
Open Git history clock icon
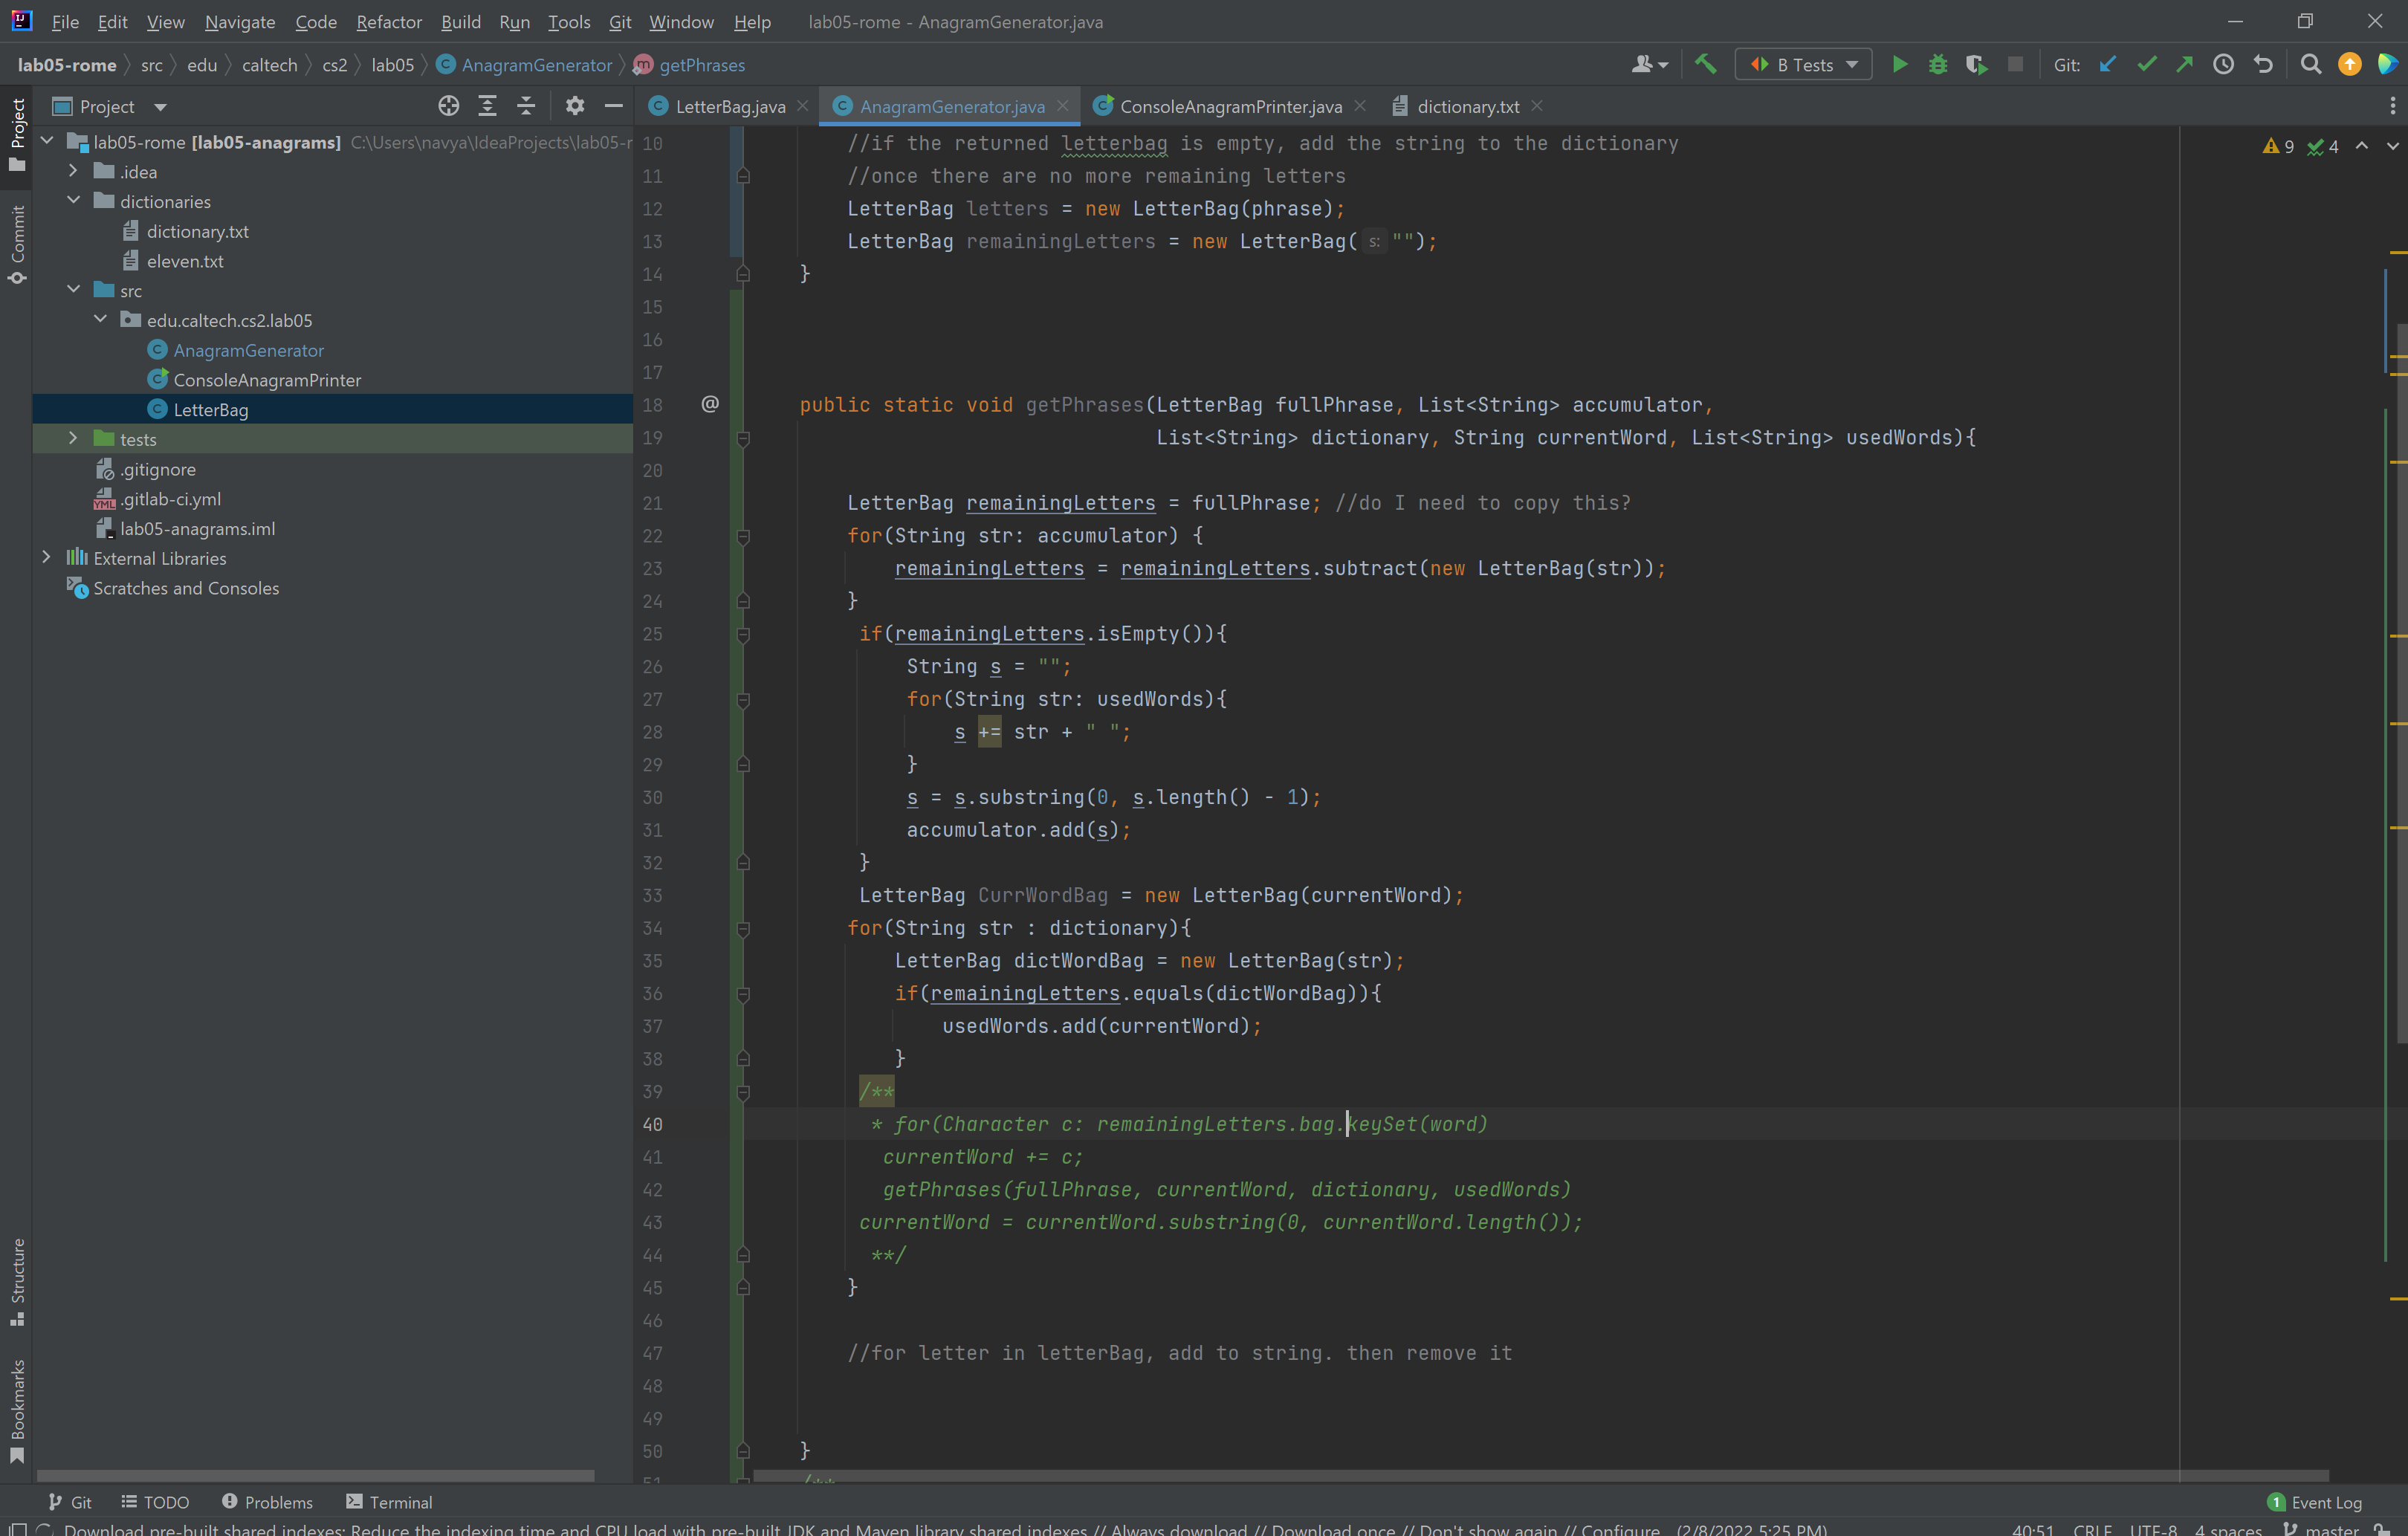pyautogui.click(x=2223, y=65)
